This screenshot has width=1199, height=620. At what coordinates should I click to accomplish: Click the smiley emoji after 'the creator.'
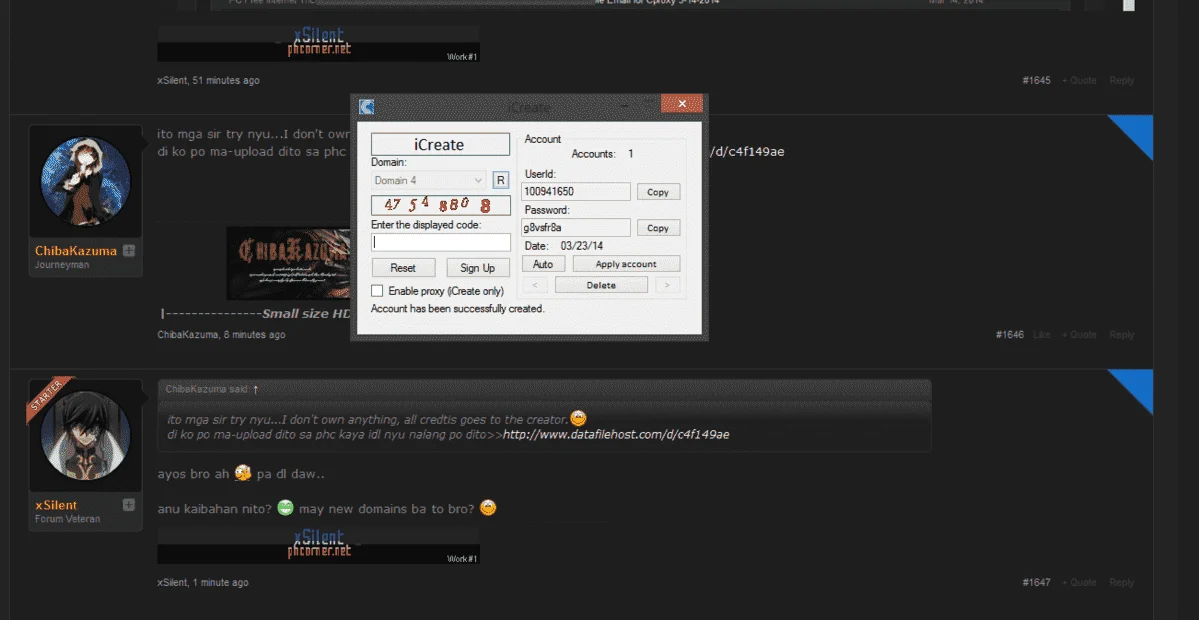point(579,419)
